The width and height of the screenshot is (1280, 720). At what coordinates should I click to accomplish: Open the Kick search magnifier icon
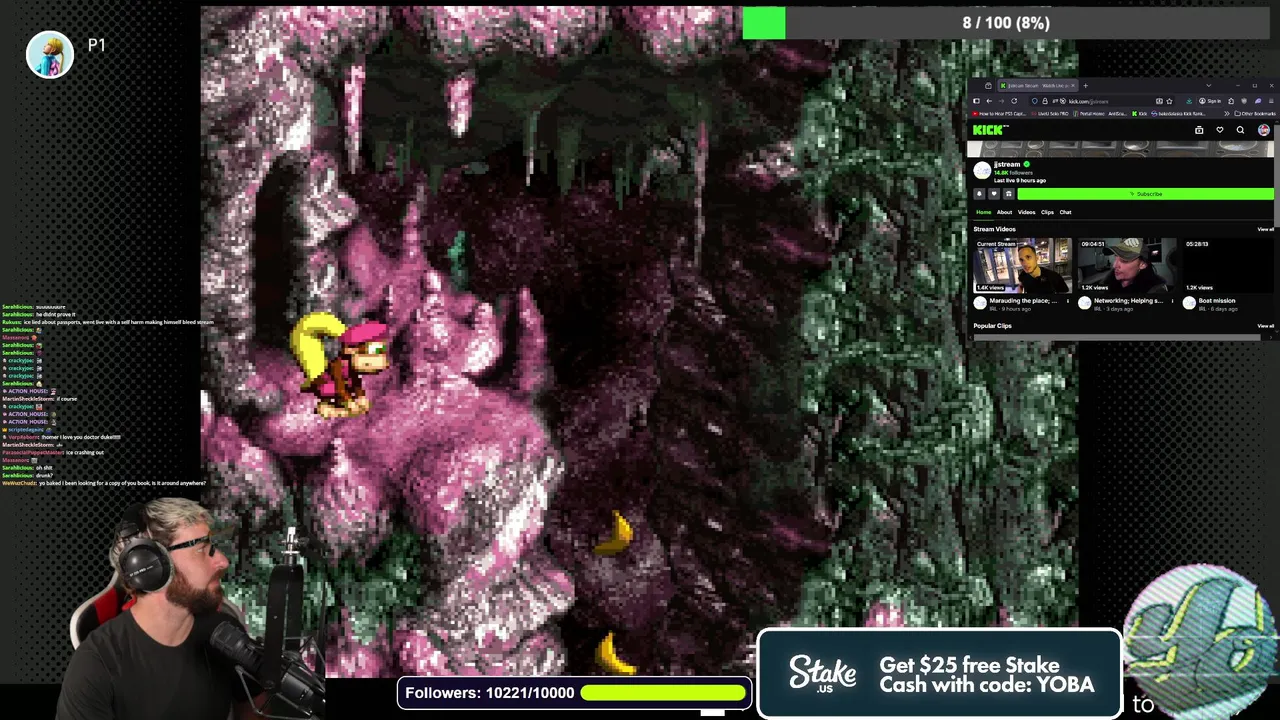(x=1240, y=130)
